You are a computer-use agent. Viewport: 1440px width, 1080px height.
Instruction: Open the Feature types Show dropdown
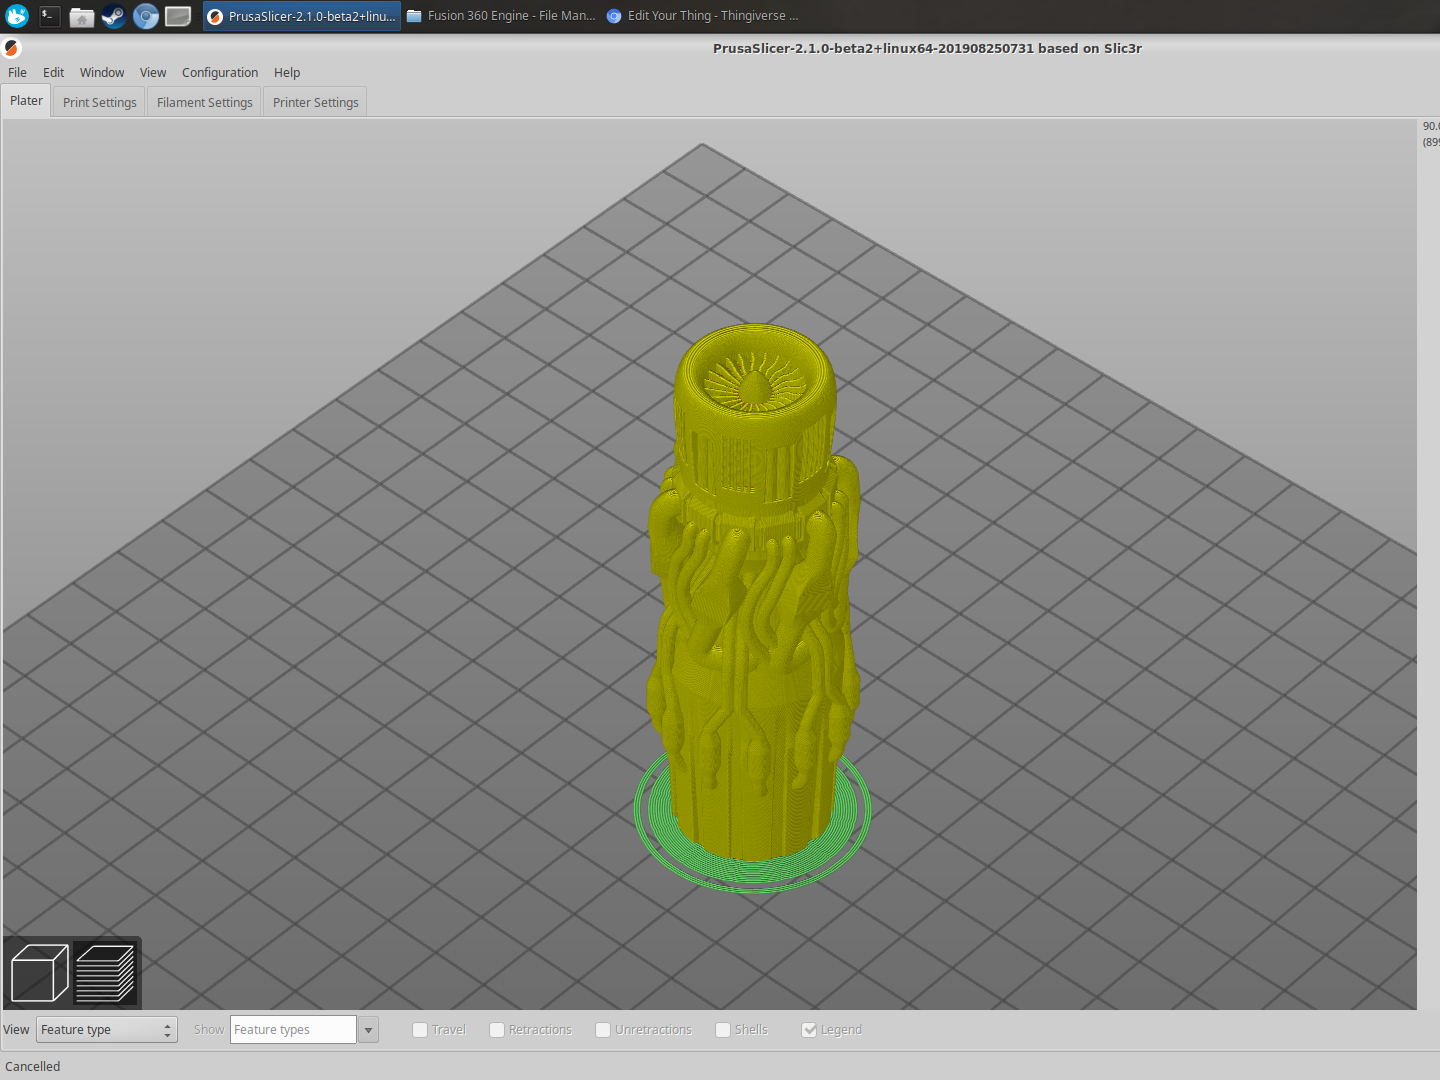368,1029
